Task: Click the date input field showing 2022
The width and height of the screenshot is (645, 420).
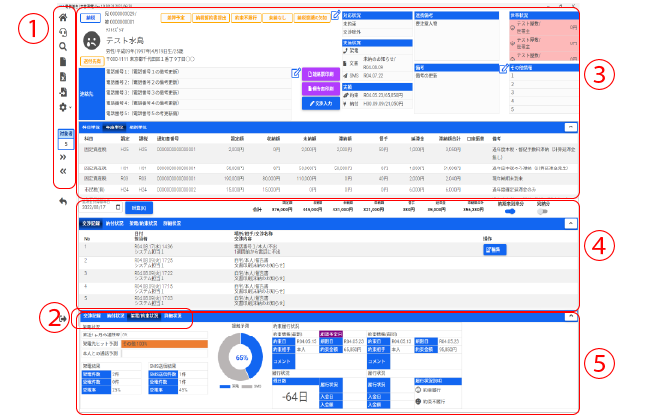Action: pos(93,207)
